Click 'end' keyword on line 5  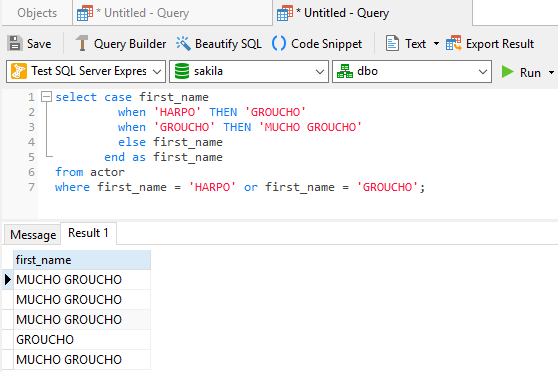point(114,157)
